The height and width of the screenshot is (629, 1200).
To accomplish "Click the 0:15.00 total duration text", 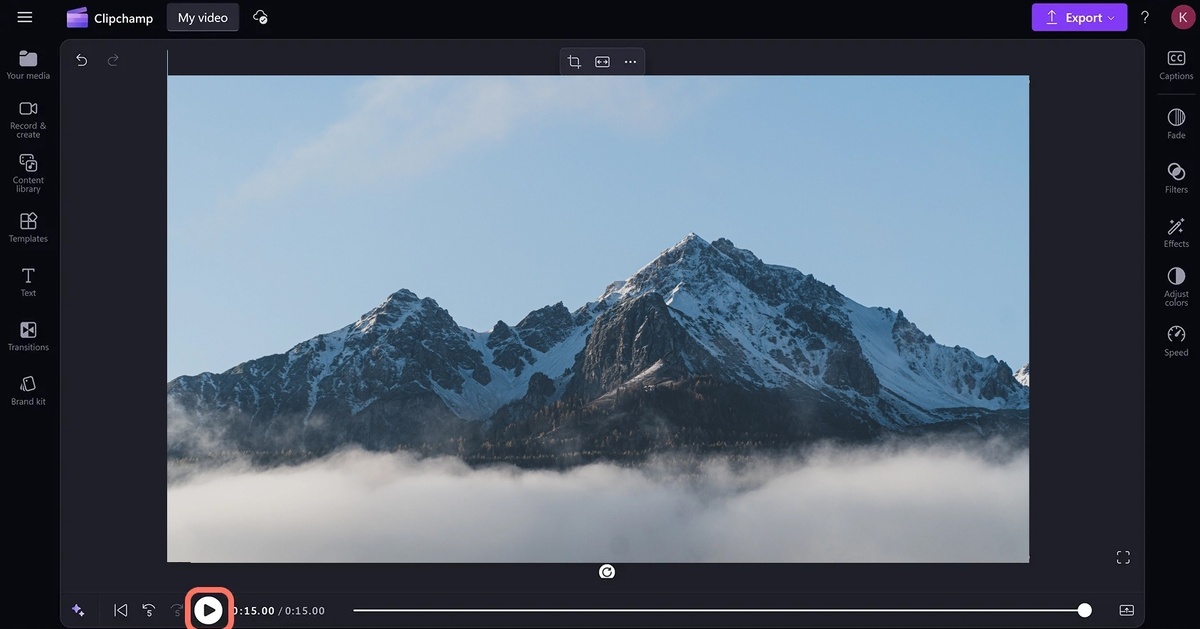I will pyautogui.click(x=305, y=611).
